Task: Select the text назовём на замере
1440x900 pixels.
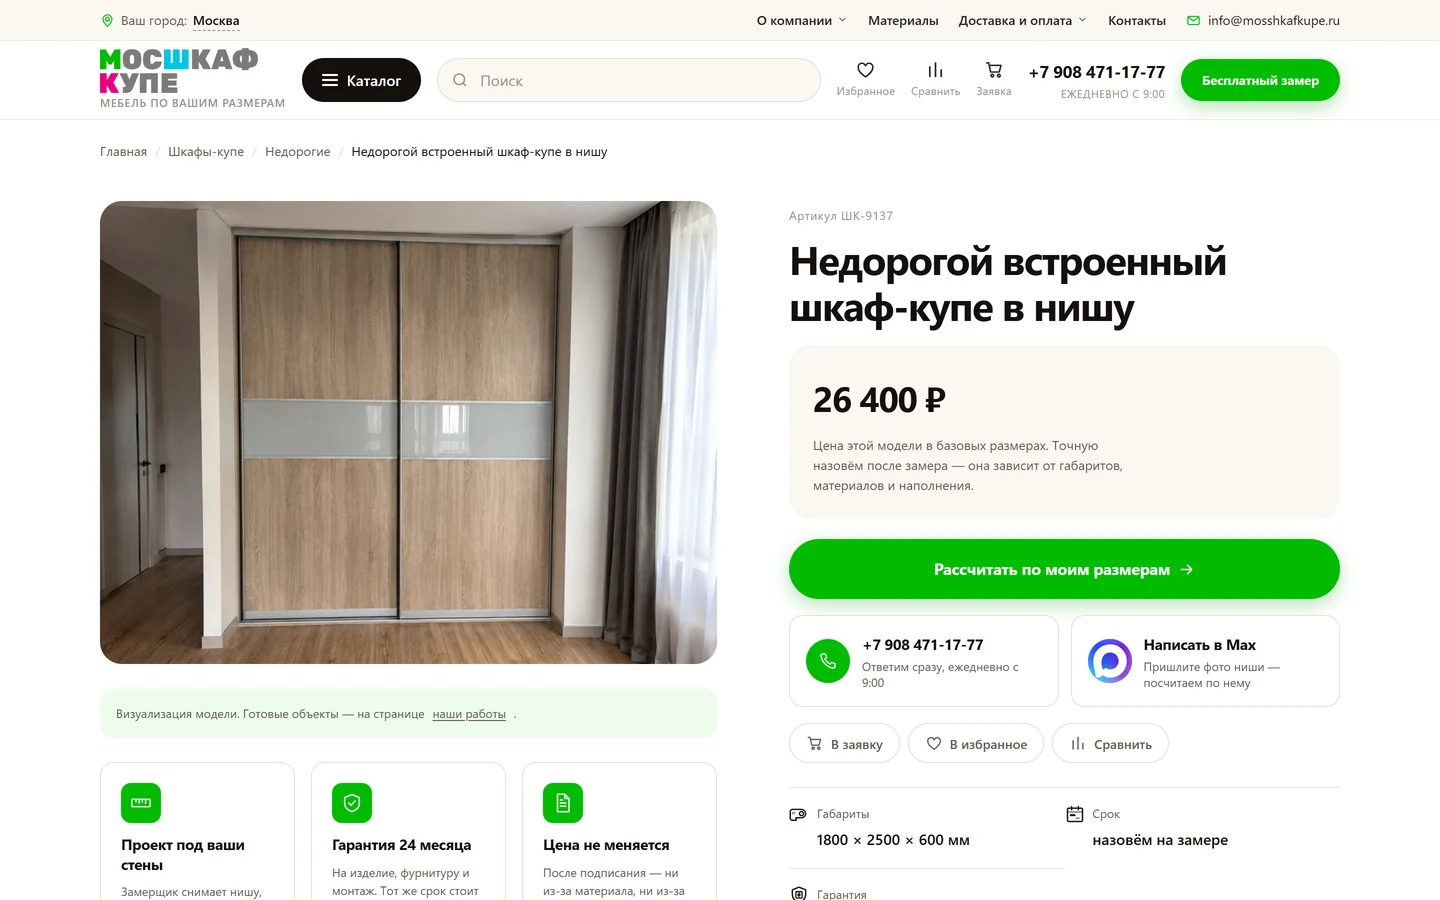Action: click(x=1160, y=840)
